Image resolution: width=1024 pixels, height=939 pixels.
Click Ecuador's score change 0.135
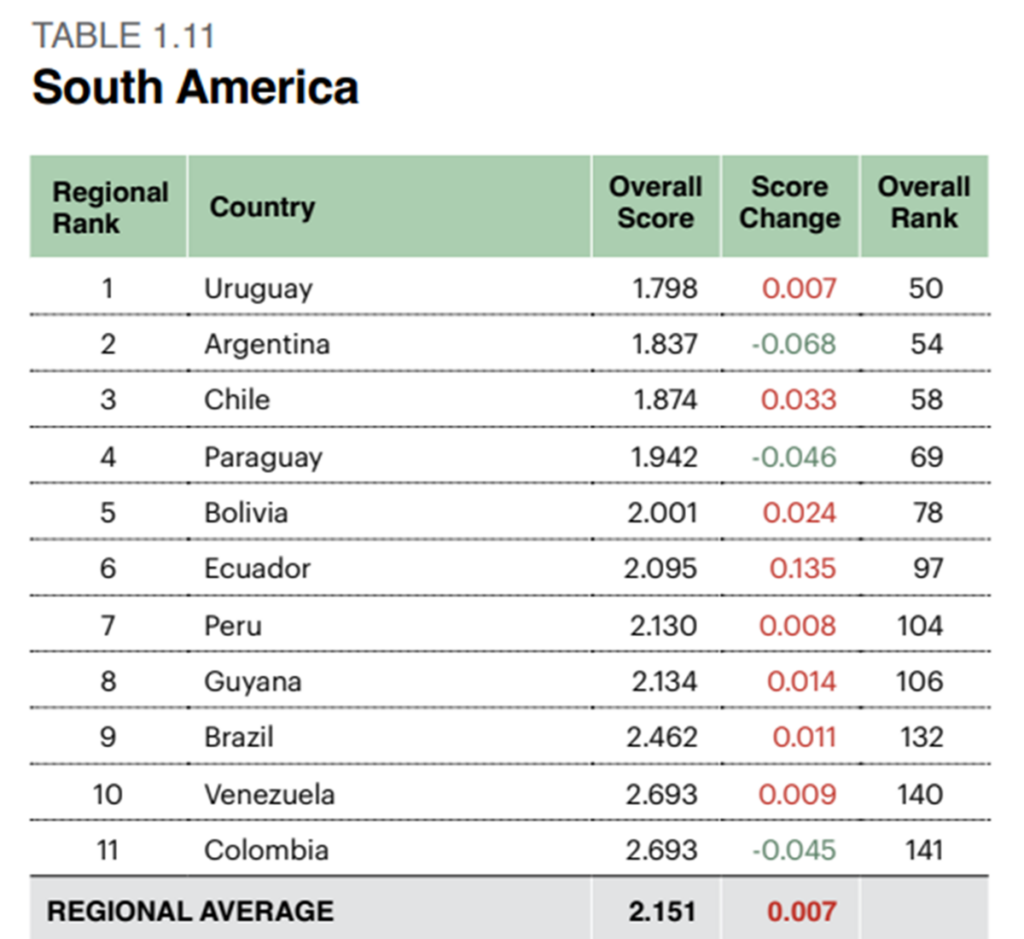coord(803,568)
